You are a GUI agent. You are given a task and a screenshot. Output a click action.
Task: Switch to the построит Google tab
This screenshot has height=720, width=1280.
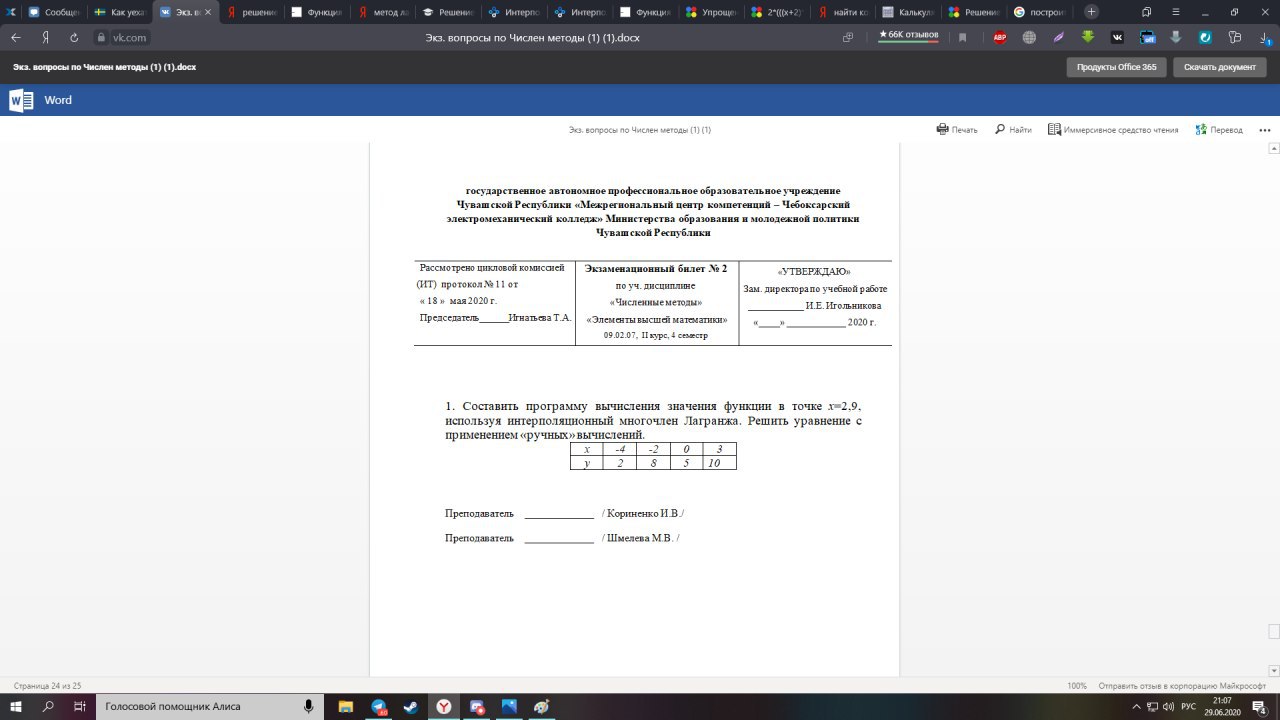click(x=1042, y=12)
